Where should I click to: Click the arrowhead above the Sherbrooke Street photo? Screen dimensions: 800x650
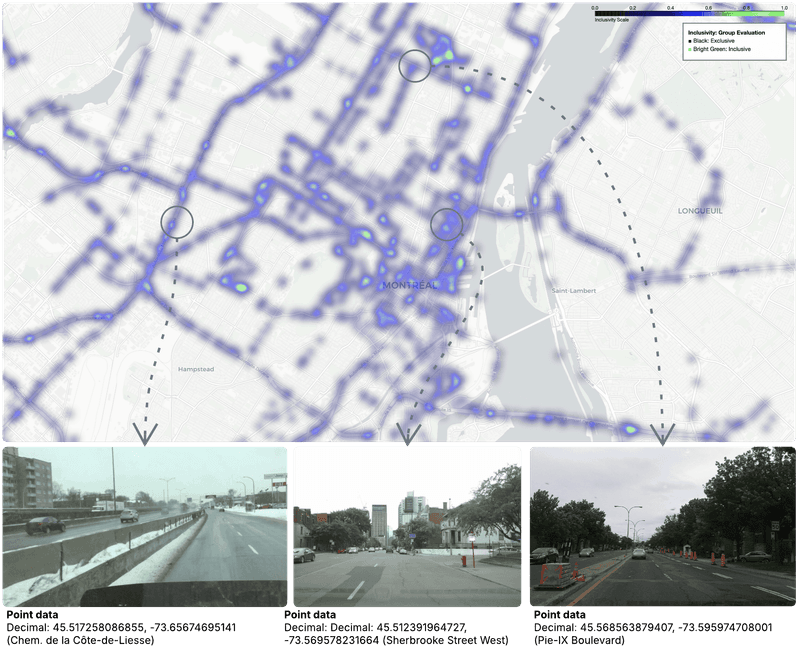[x=406, y=433]
